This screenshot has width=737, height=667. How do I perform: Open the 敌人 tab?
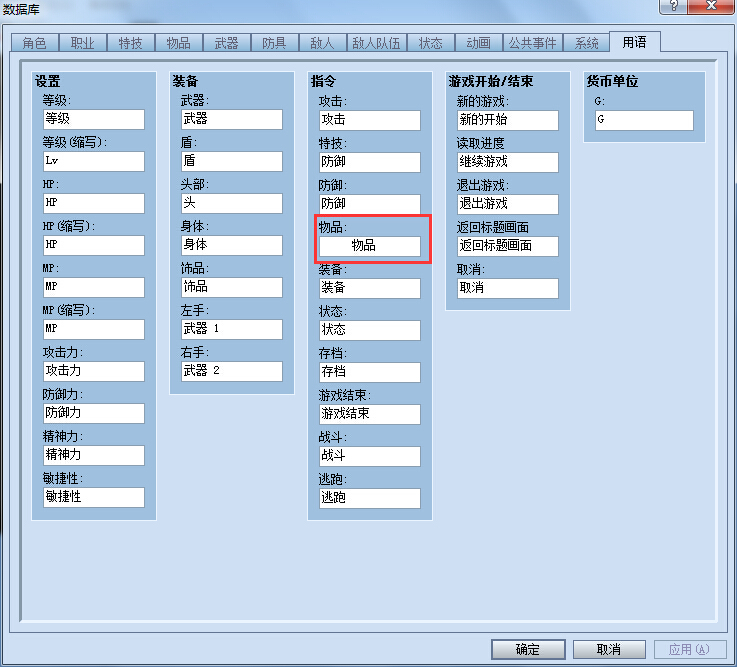click(x=322, y=43)
